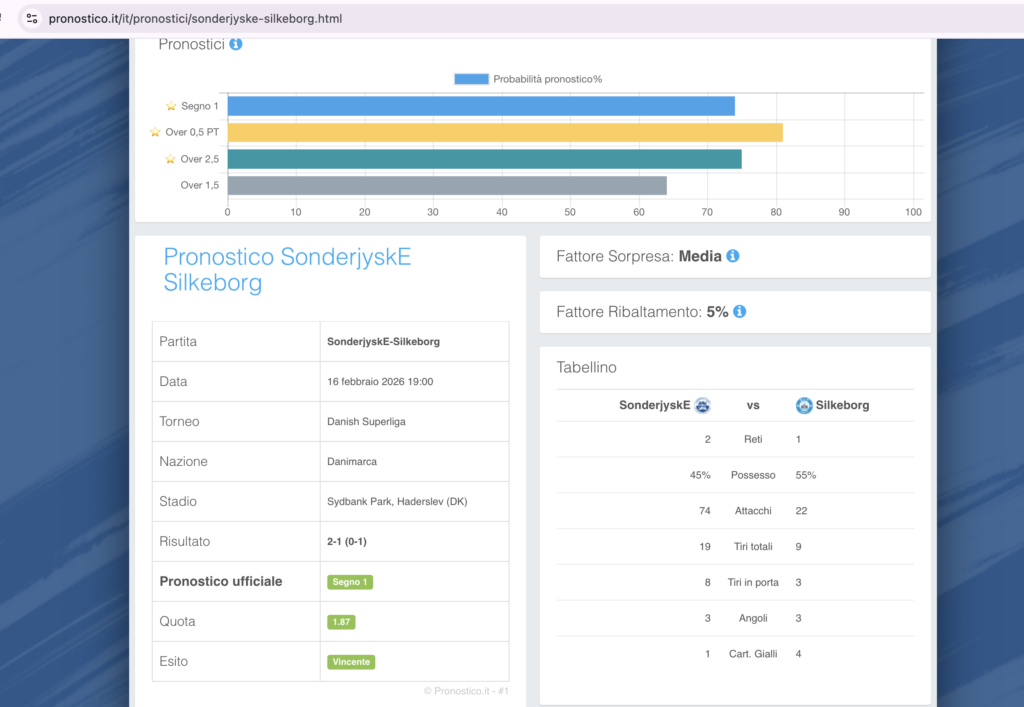Image resolution: width=1024 pixels, height=707 pixels.
Task: Open site info icon in address bar
Action: (x=32, y=18)
